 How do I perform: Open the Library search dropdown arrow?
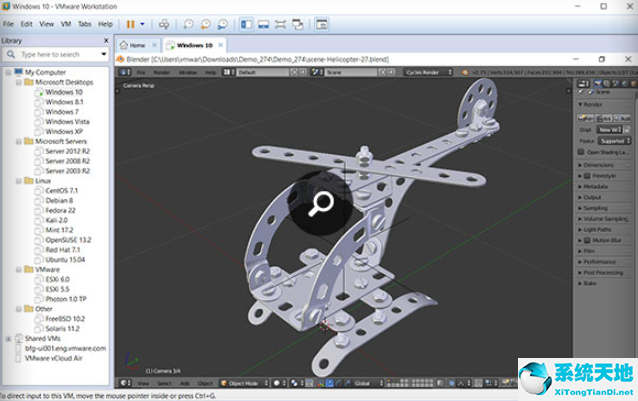tap(104, 54)
